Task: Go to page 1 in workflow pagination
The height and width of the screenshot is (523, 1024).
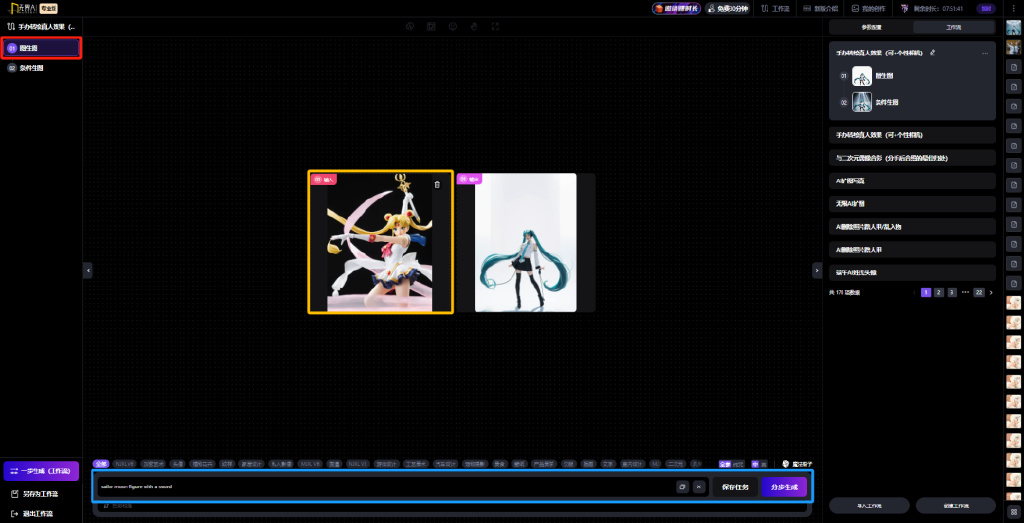Action: click(926, 293)
